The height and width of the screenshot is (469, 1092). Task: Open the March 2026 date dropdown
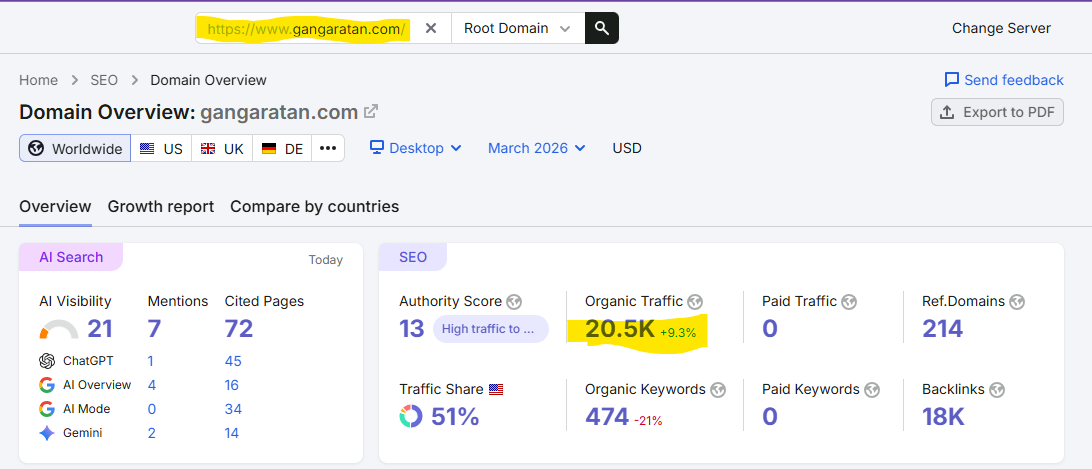coord(536,148)
